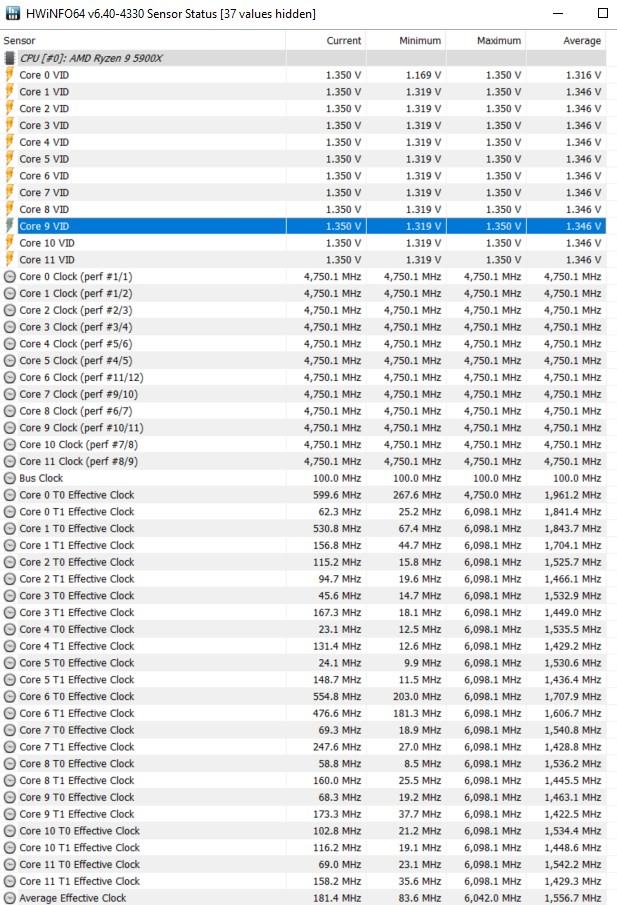Click the clock icon beside Core 11 Clock (perf #8/9)
The image size is (617, 905).
pos(9,461)
